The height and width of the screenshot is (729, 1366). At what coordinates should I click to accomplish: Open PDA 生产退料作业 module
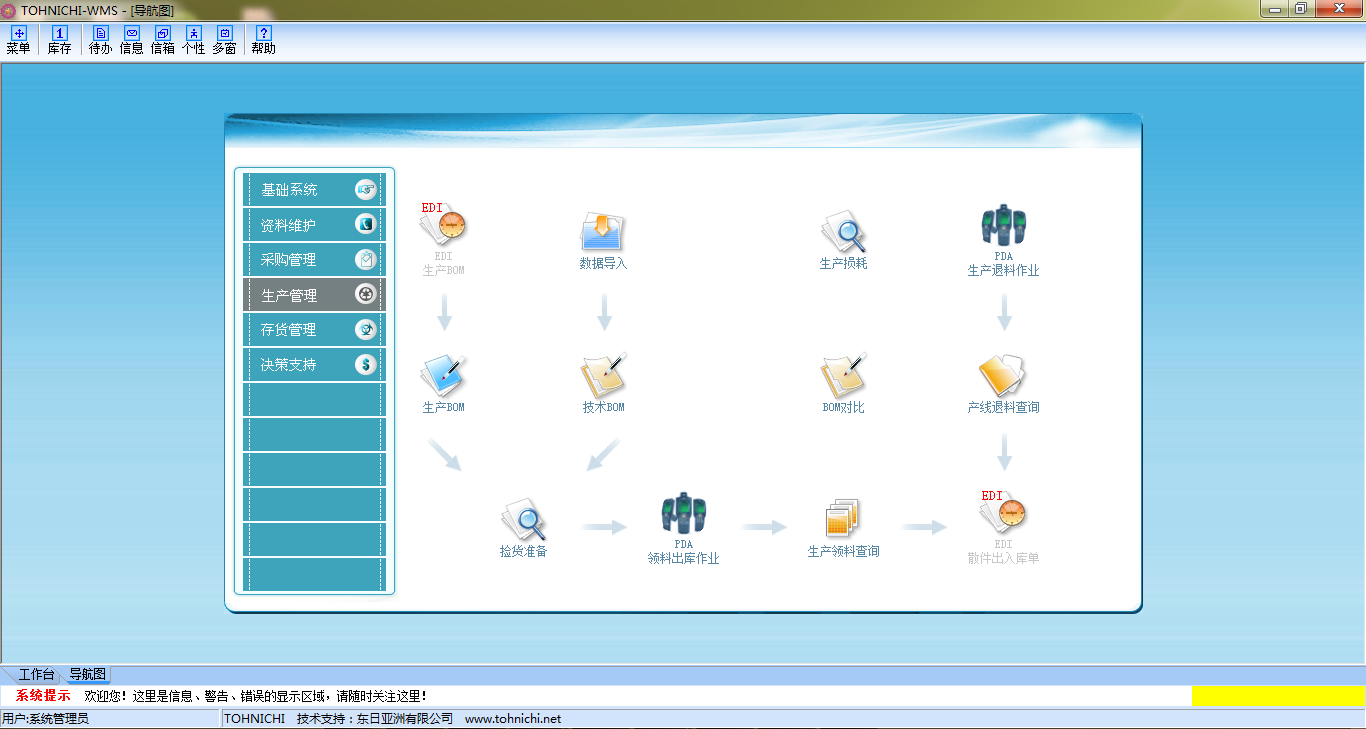1003,227
